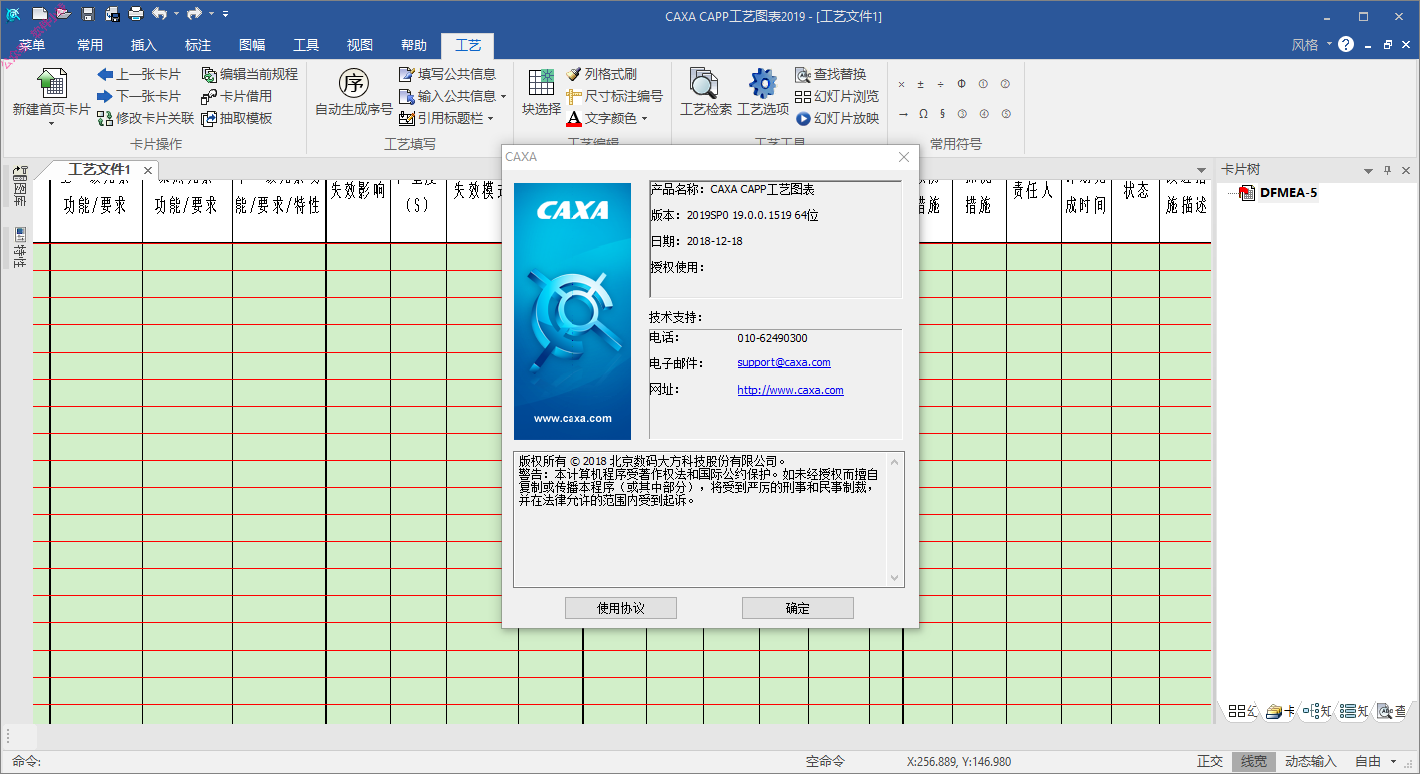Close the CAXA about dialog
1420x774 pixels.
pyautogui.click(x=904, y=157)
